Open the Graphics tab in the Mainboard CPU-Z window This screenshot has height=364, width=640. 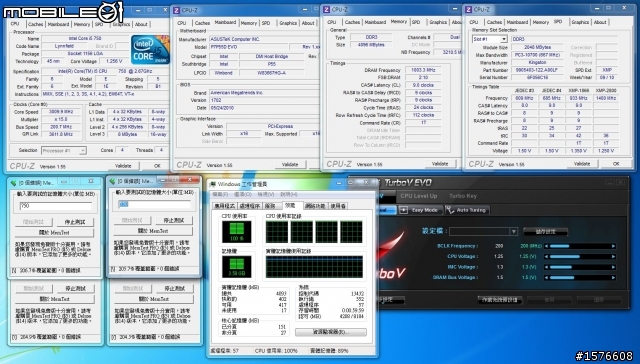288,23
